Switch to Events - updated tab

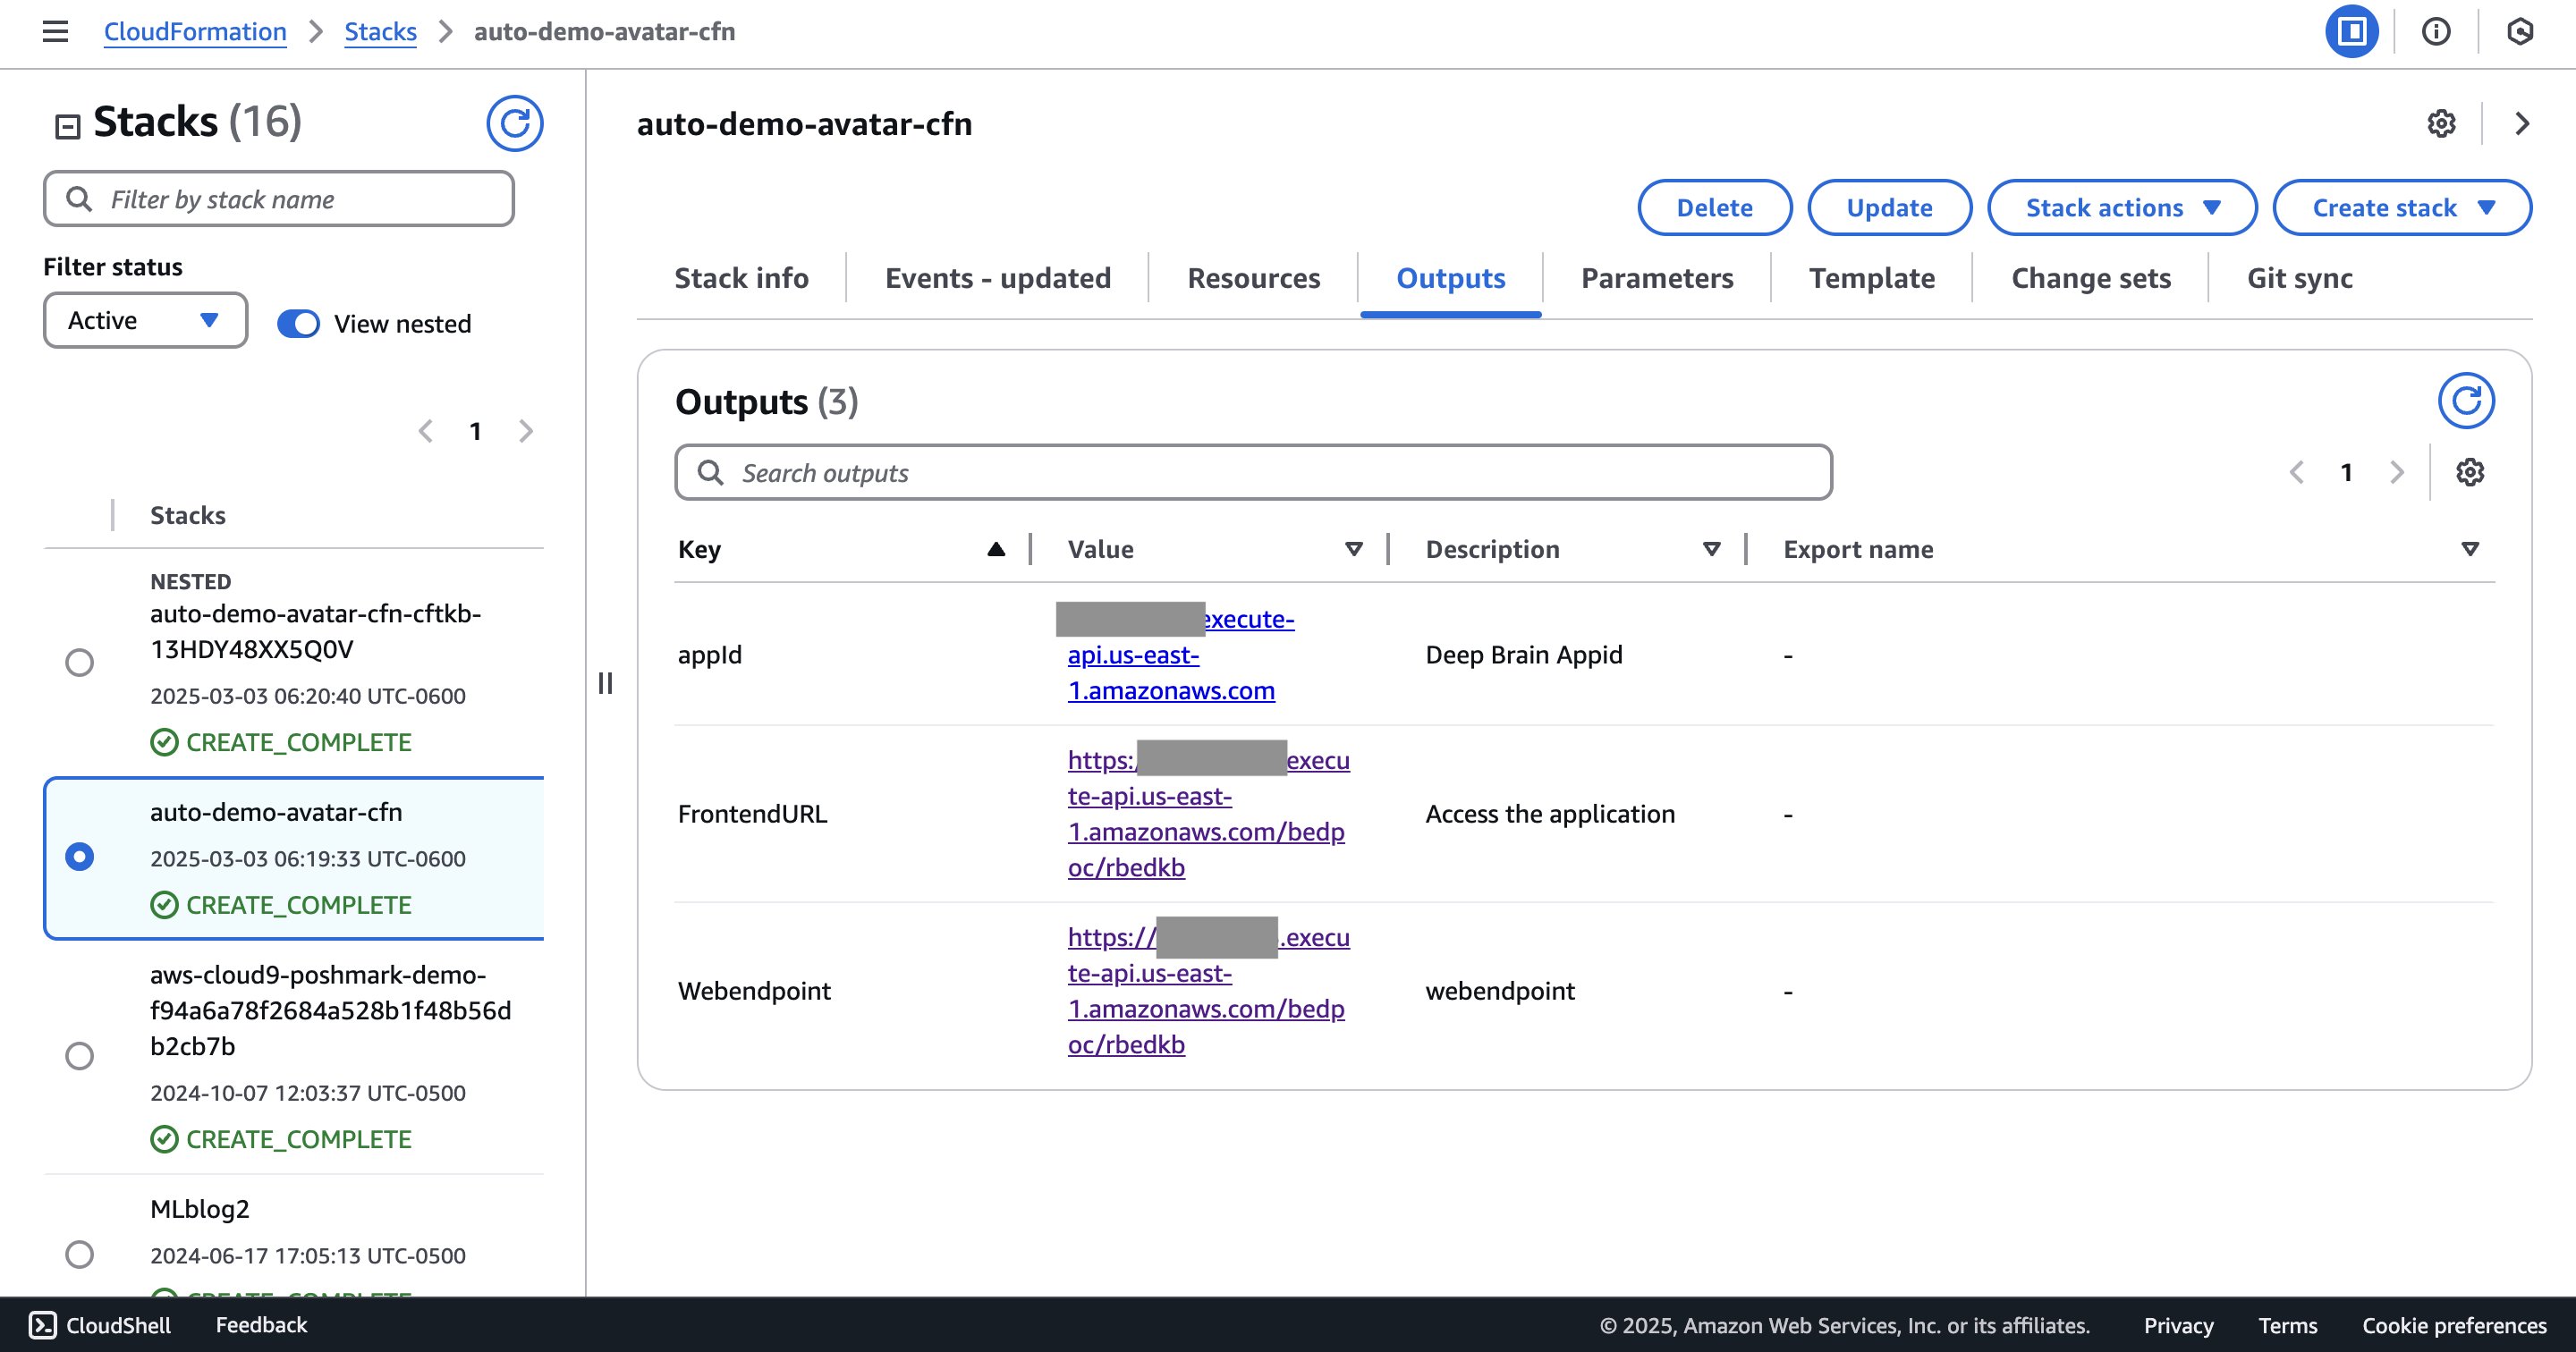click(997, 277)
